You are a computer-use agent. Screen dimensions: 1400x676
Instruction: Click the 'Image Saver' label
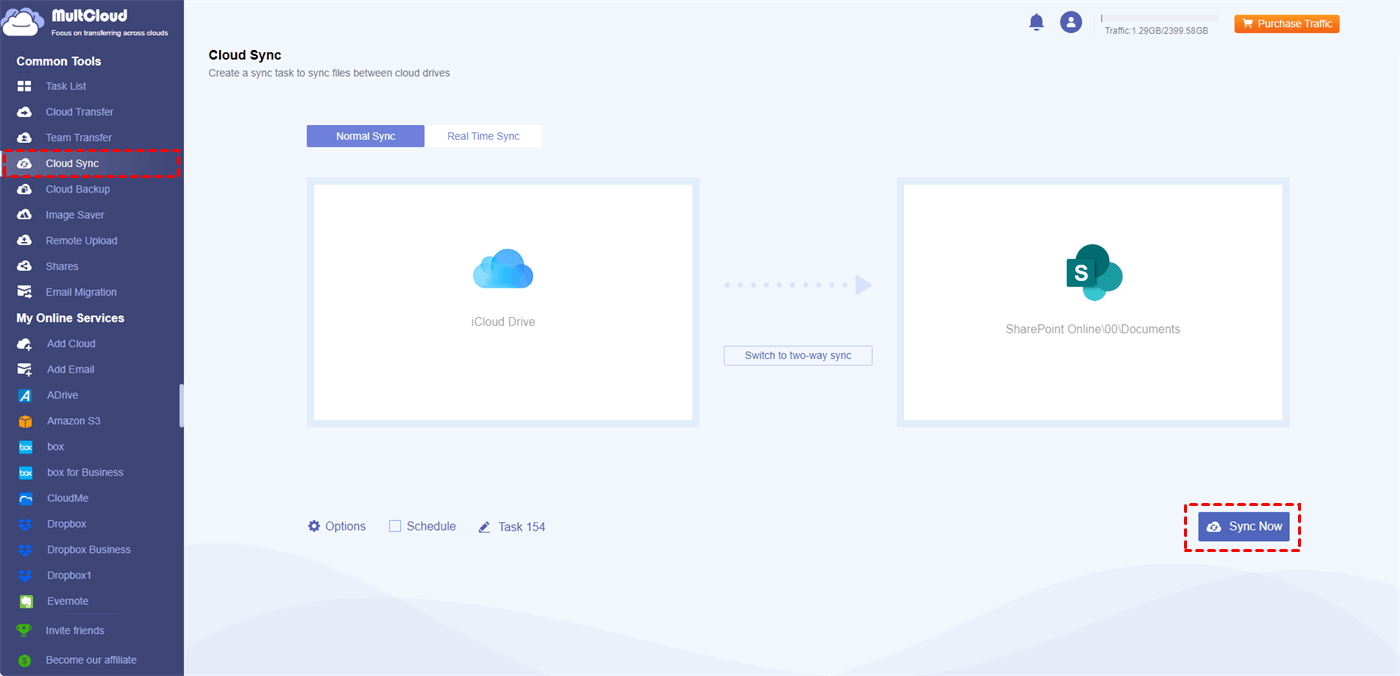pos(75,215)
